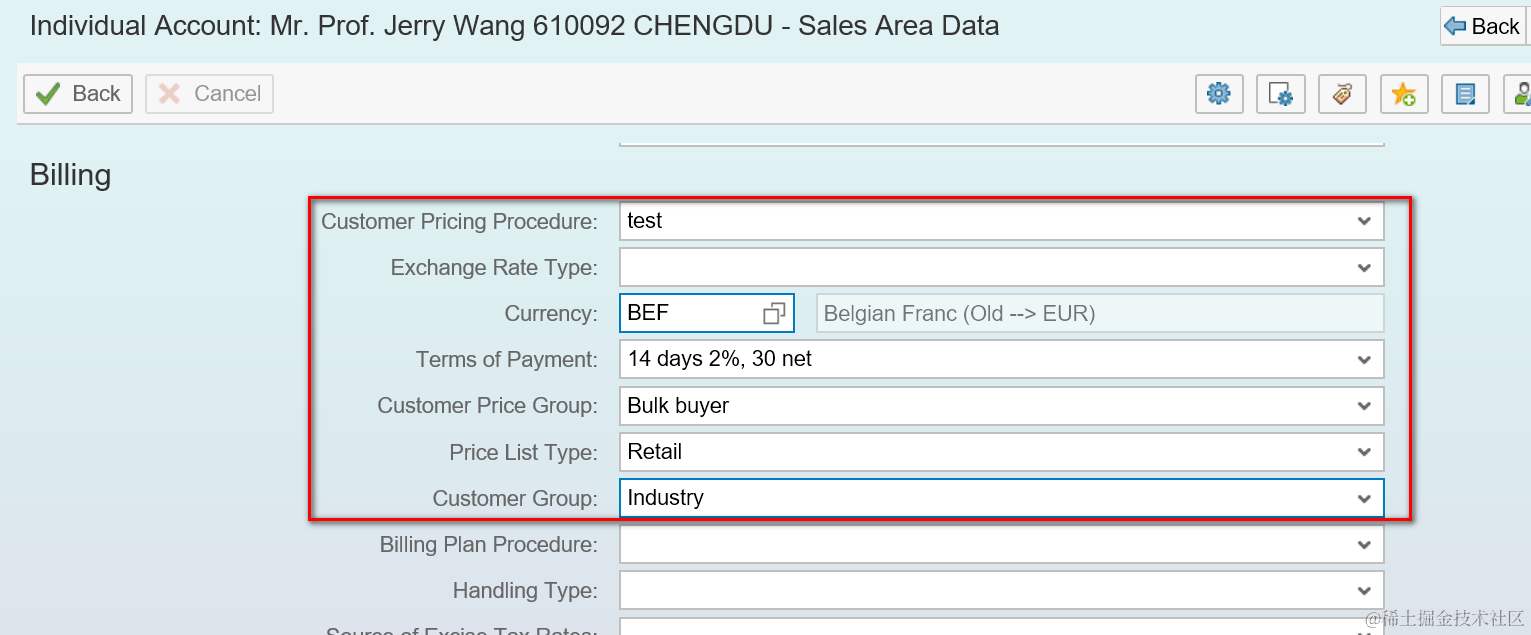Click the page configuration gear icon
Image resolution: width=1531 pixels, height=635 pixels.
click(1281, 94)
